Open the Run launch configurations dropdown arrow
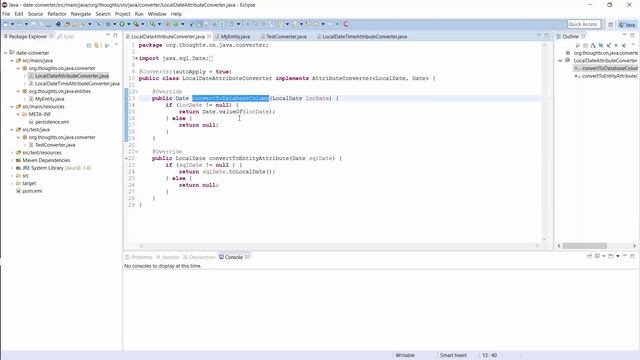This screenshot has height=360, width=640. click(129, 24)
